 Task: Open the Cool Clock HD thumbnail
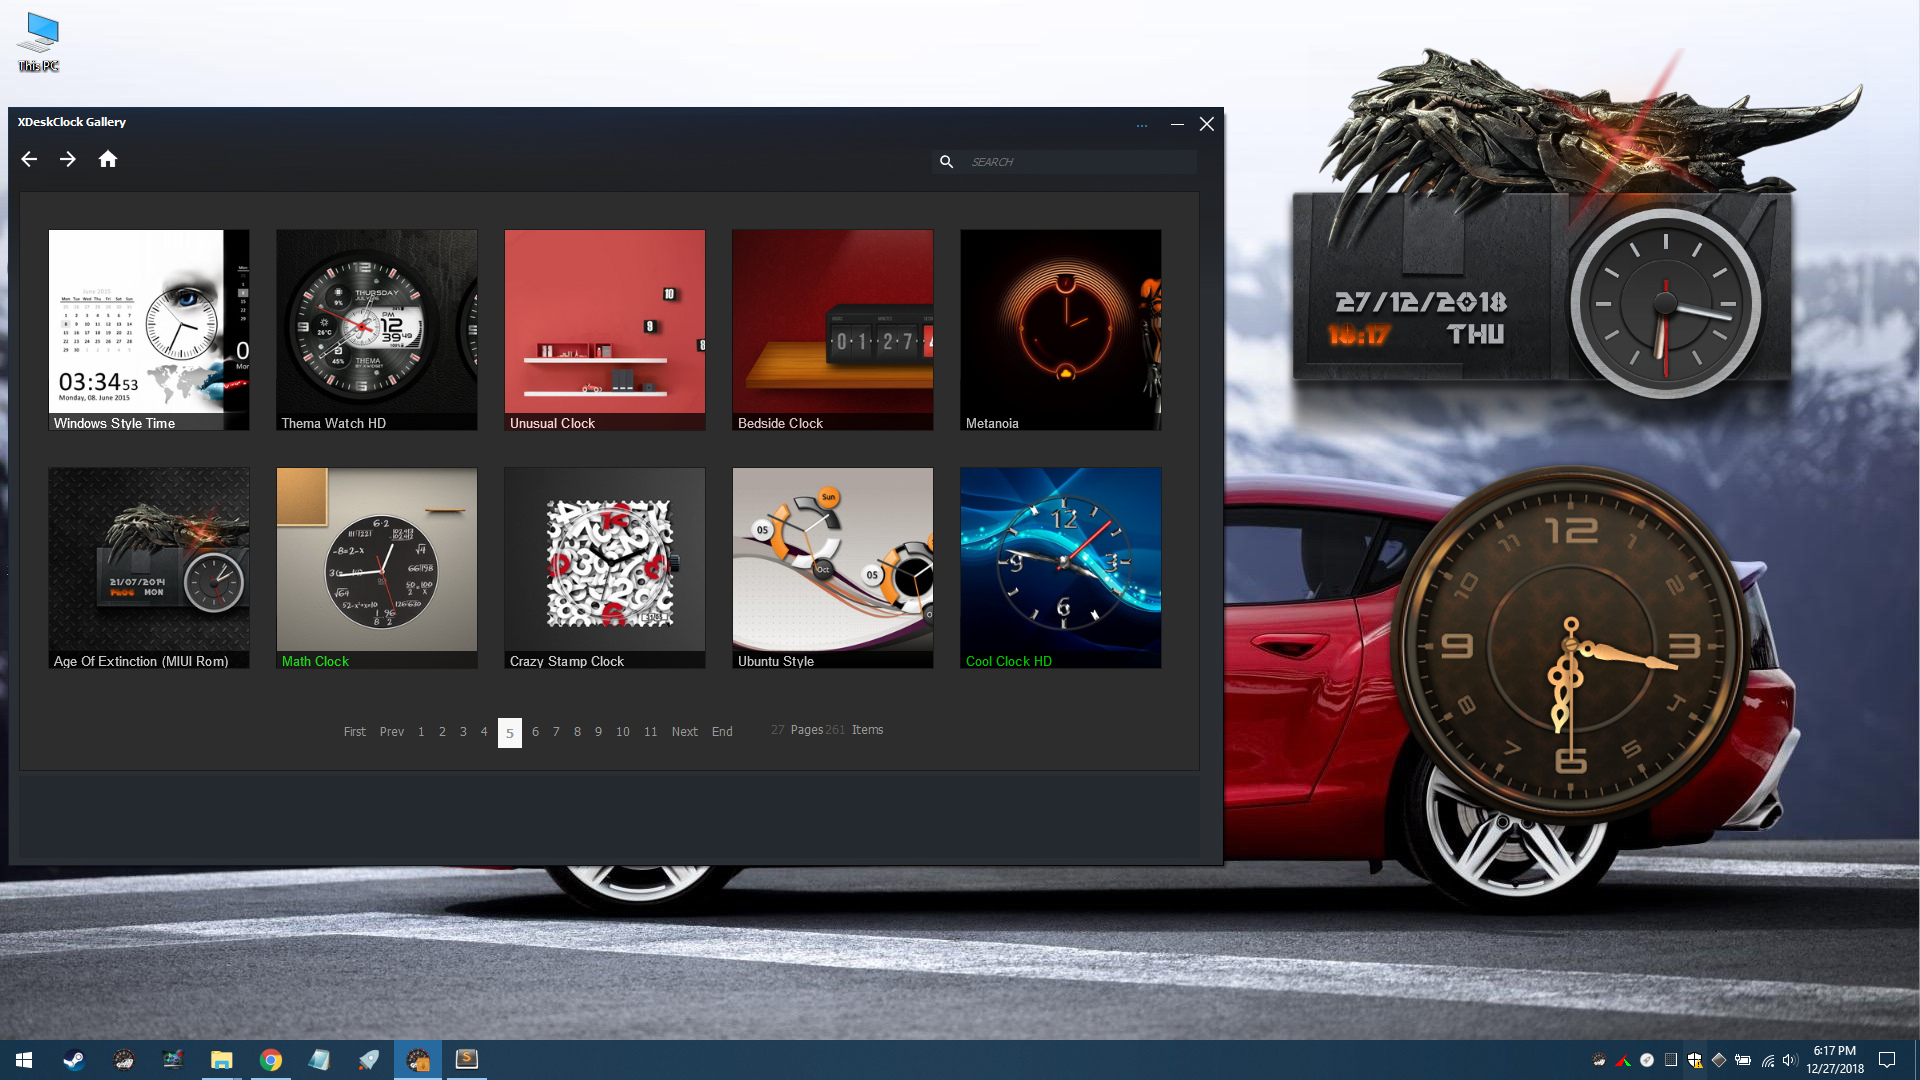(1060, 567)
